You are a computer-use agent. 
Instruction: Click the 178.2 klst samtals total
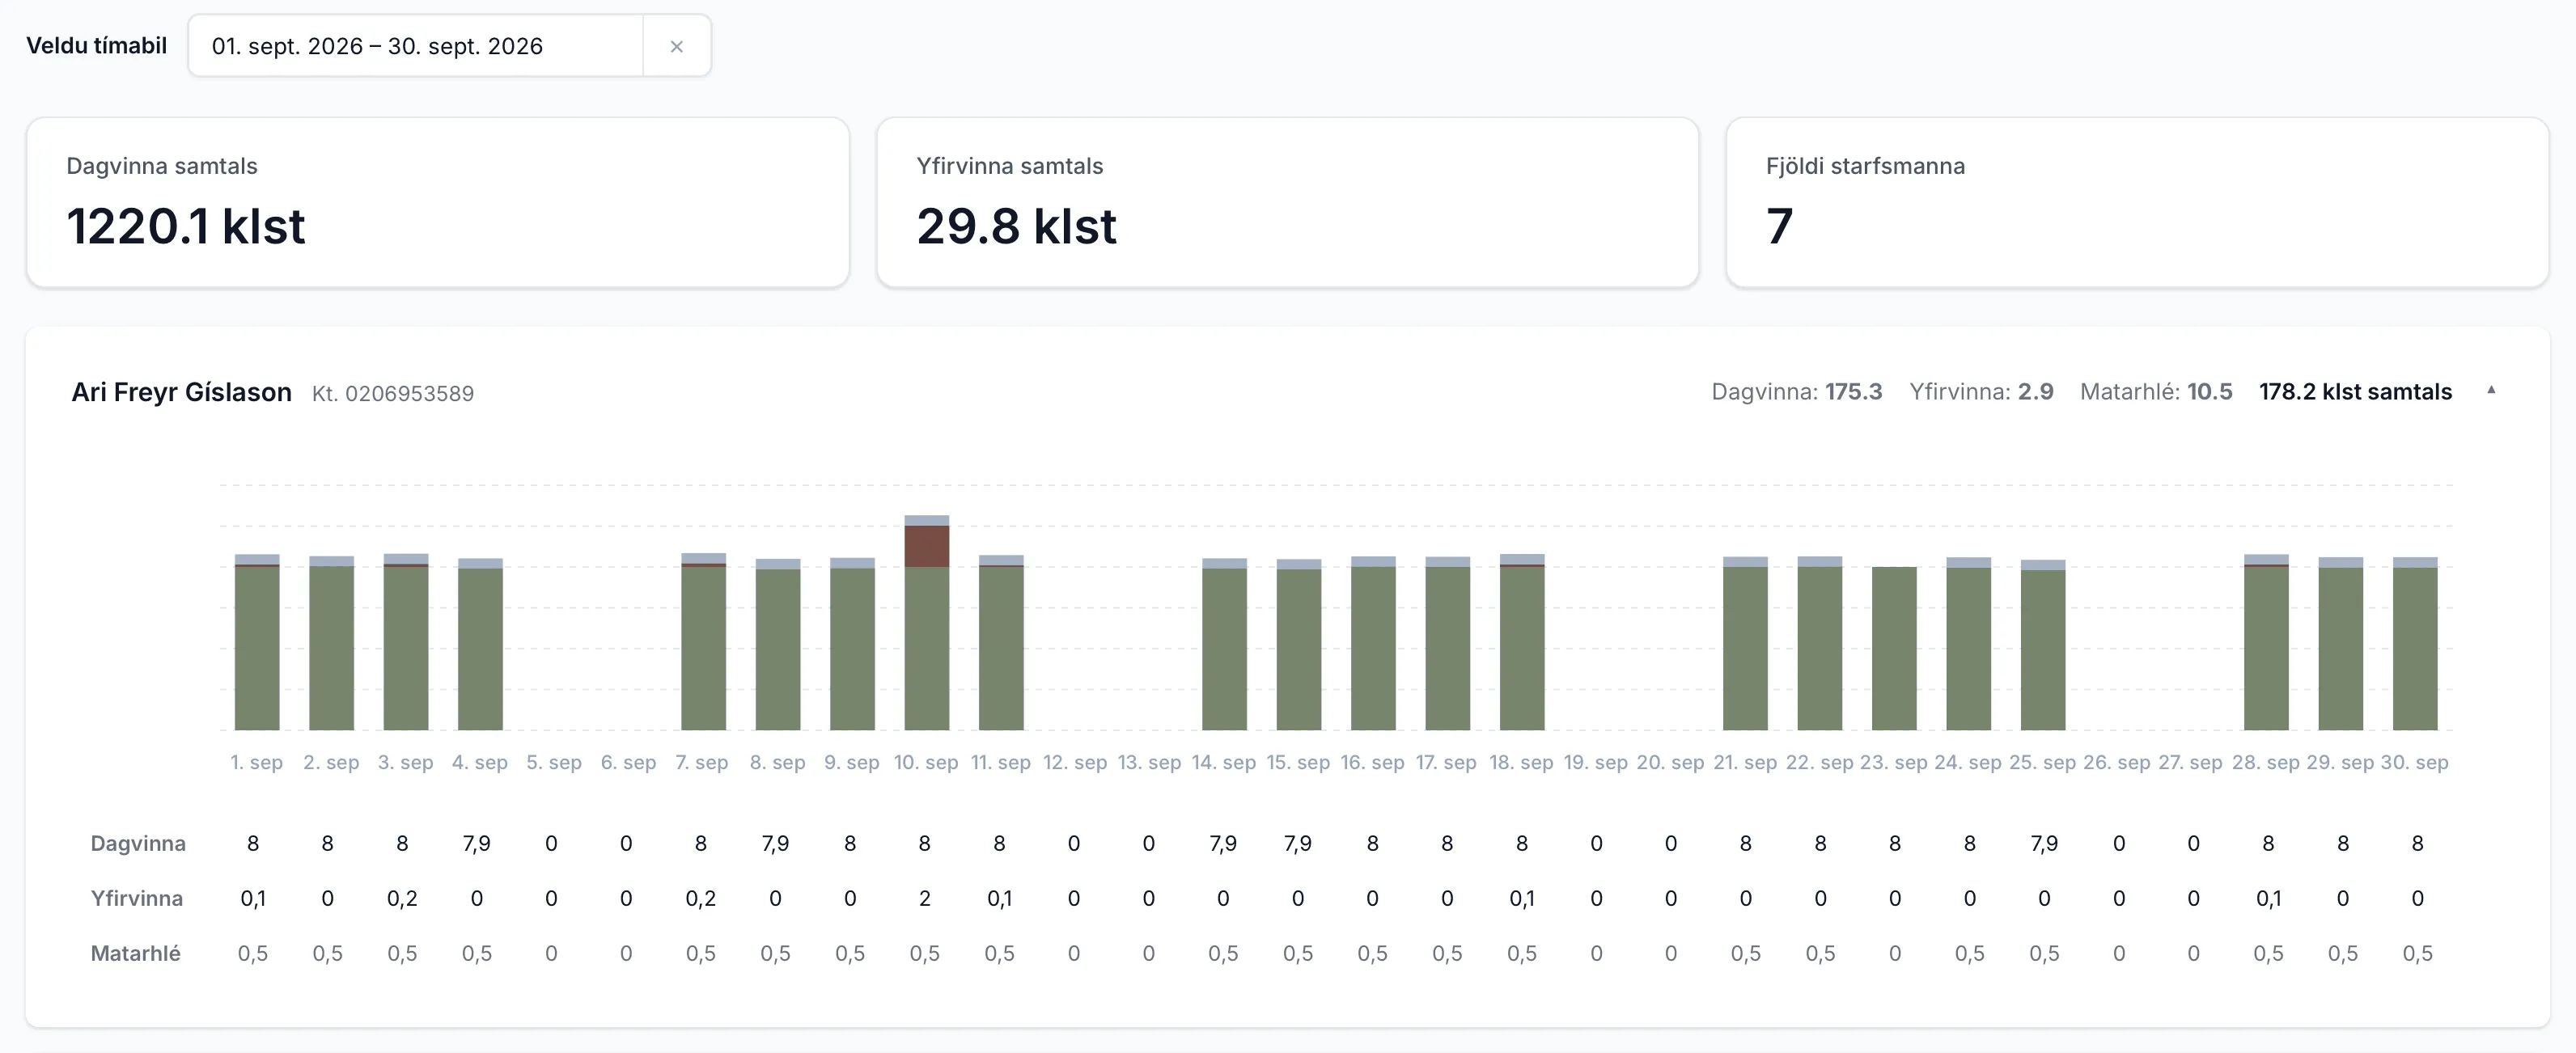pyautogui.click(x=2355, y=392)
